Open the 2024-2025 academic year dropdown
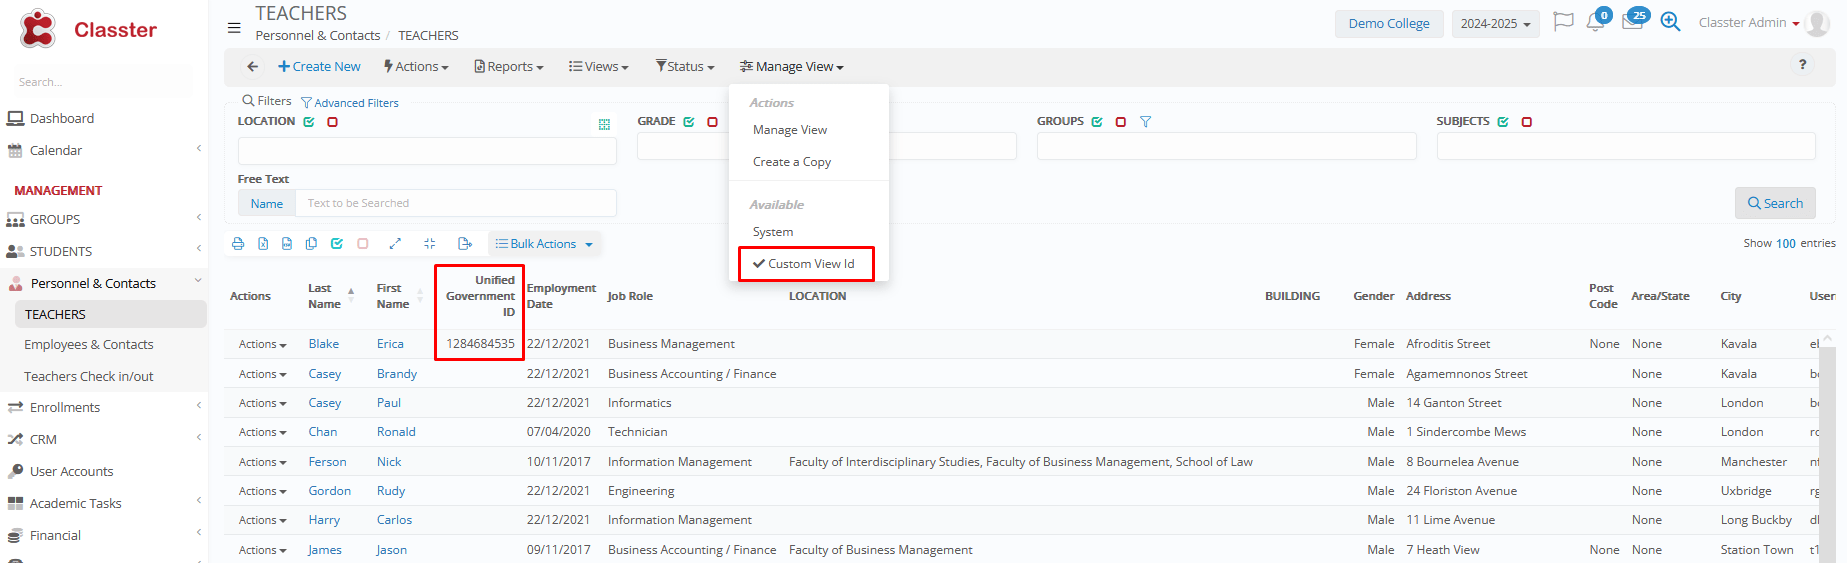 (x=1495, y=24)
